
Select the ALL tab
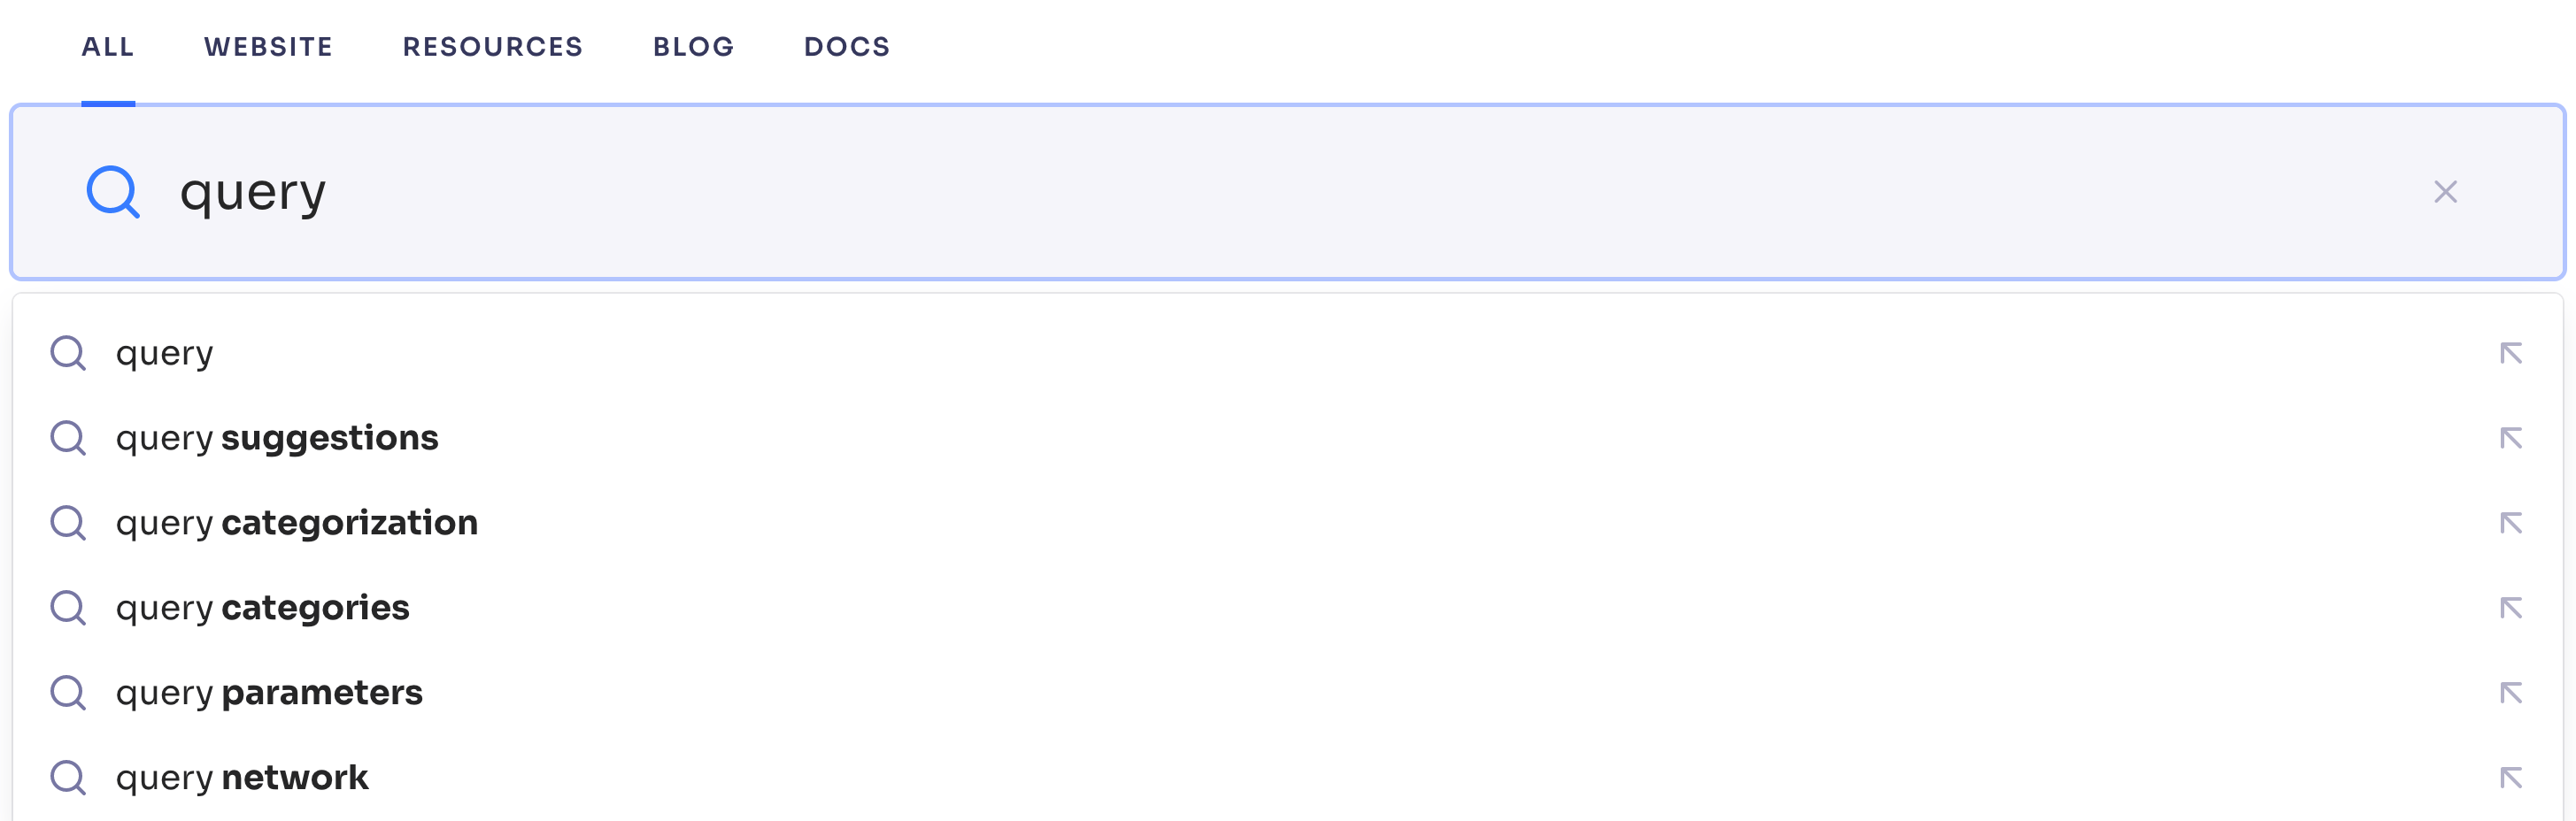pyautogui.click(x=107, y=46)
